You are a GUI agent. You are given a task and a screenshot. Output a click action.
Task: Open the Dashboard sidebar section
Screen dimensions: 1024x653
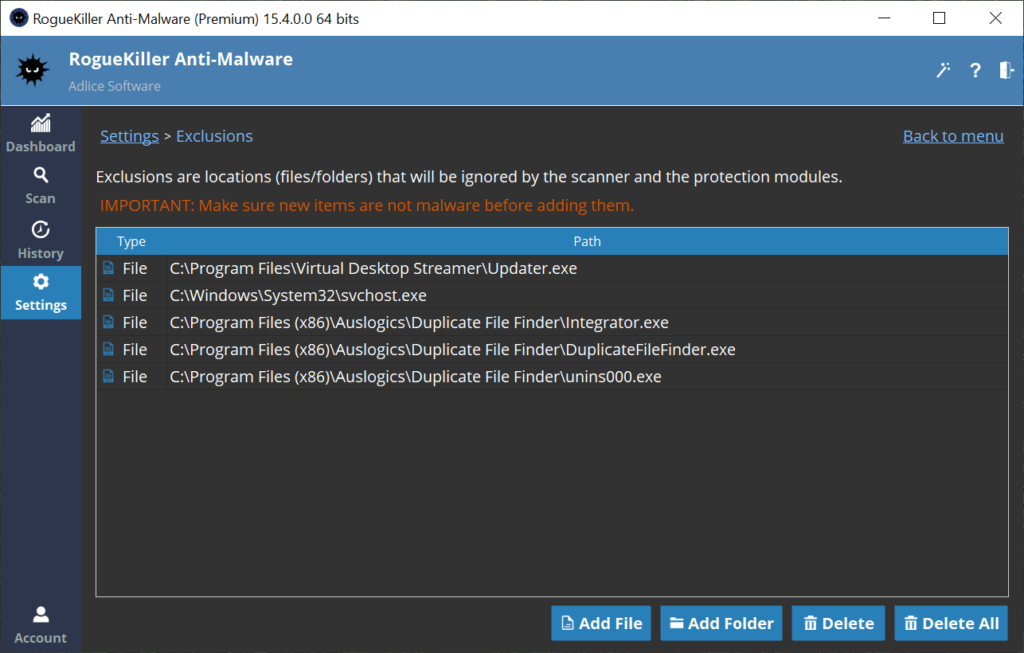[x=40, y=134]
